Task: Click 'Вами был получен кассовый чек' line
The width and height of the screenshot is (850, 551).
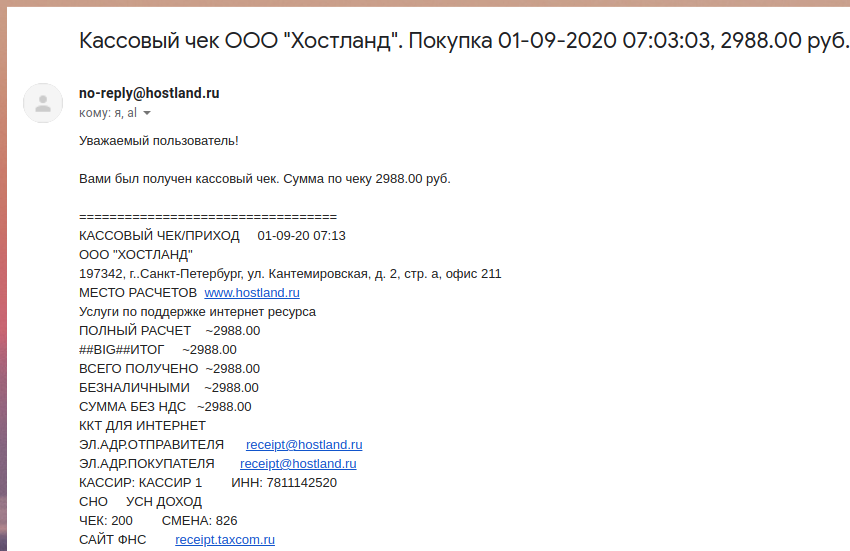Action: [265, 179]
